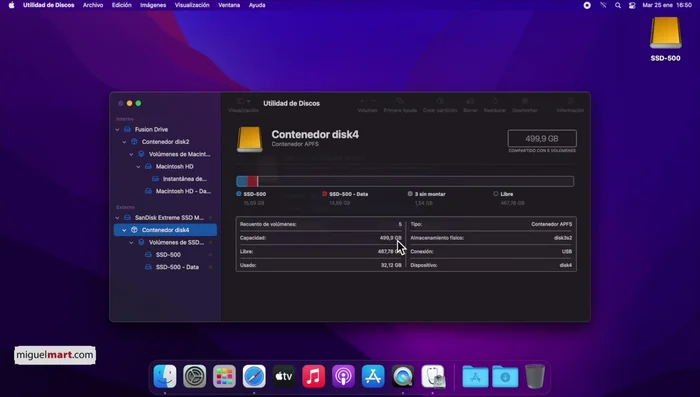This screenshot has height=397, width=700.
Task: Open the Imágenes menu
Action: 153,5
